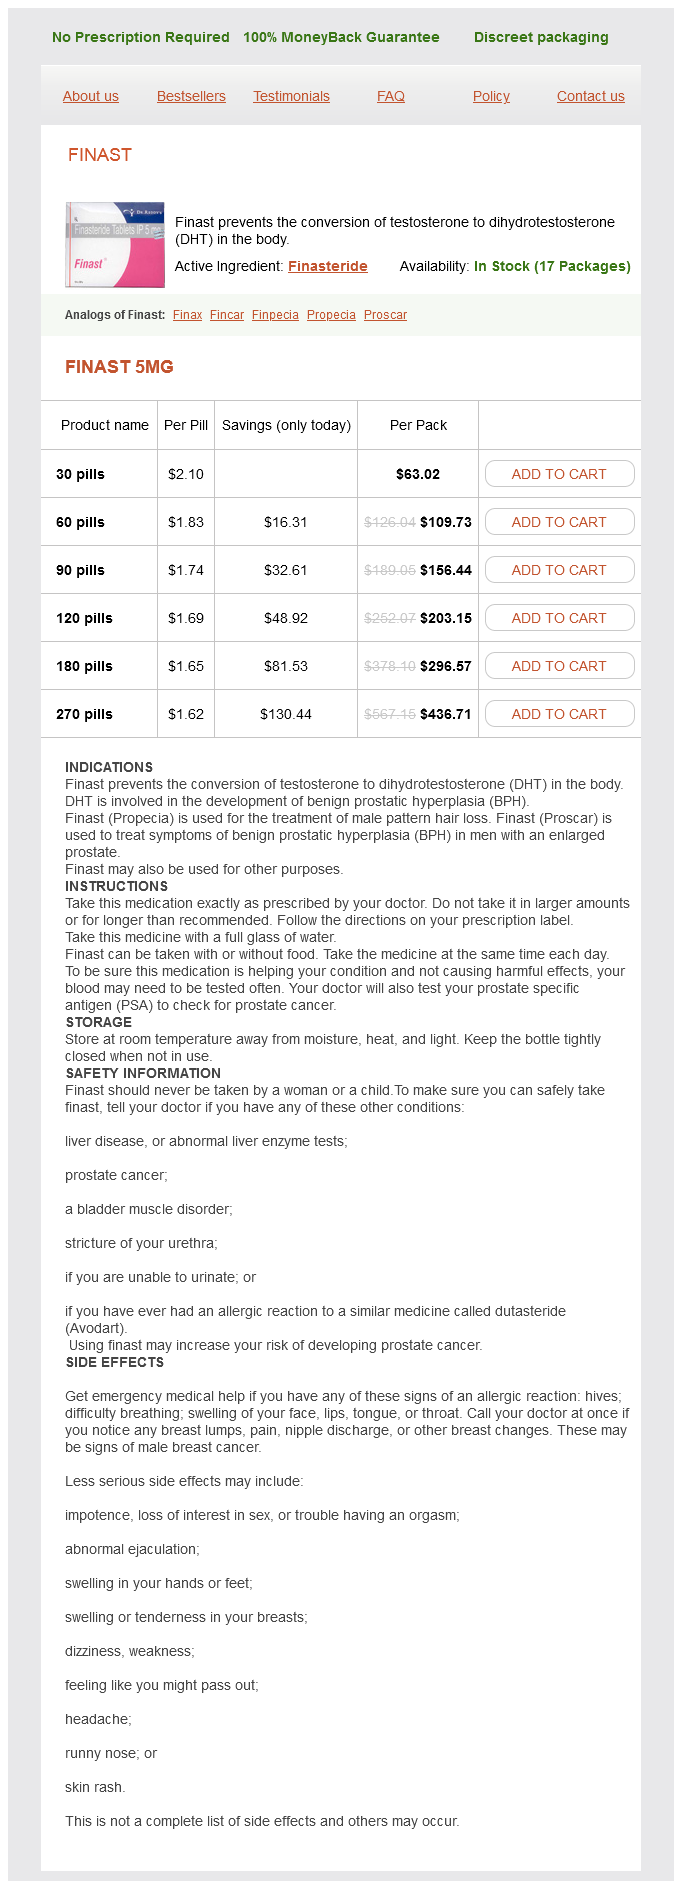Click the Finast product box image

[115, 245]
